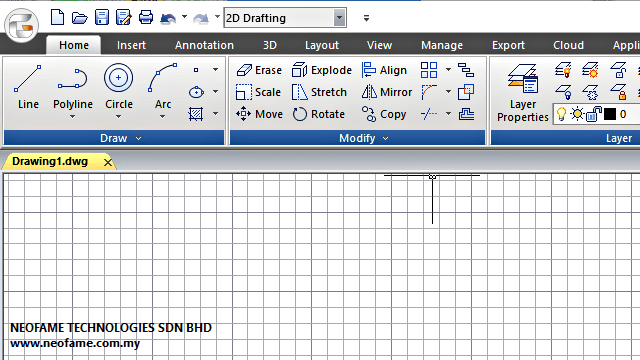Viewport: 640px width, 360px height.
Task: Open the Array tool dropdown arrow
Action: coord(448,70)
